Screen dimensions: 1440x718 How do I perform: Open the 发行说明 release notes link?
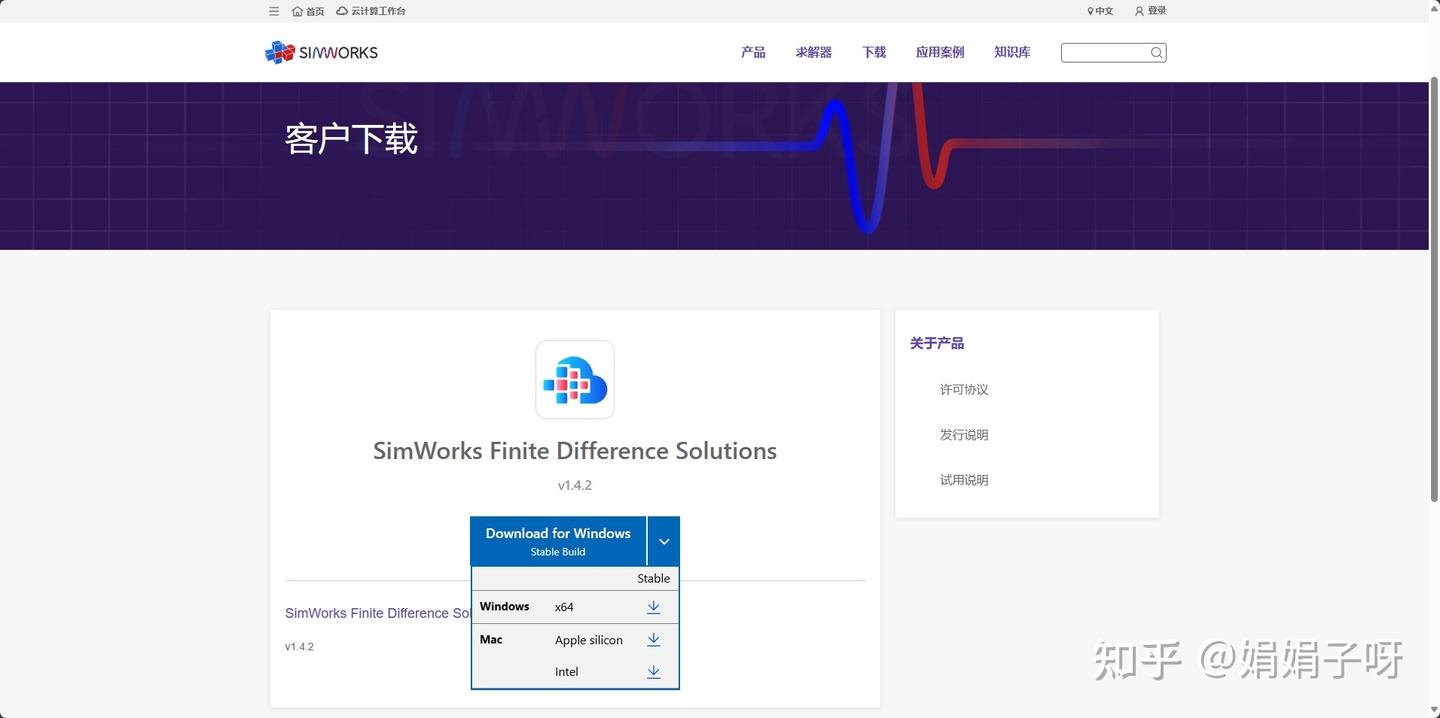tap(963, 434)
